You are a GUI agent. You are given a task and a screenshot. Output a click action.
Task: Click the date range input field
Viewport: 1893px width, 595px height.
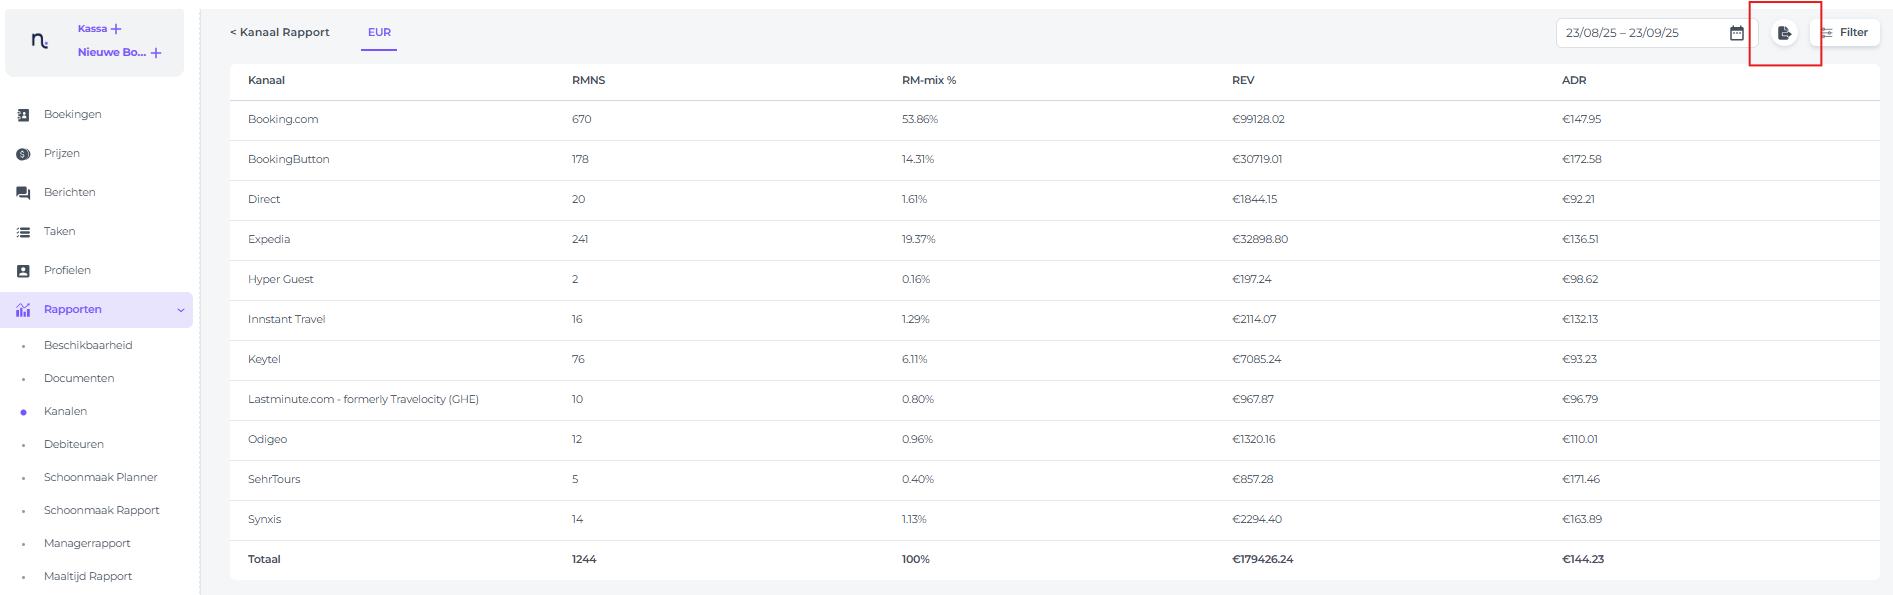point(1640,33)
